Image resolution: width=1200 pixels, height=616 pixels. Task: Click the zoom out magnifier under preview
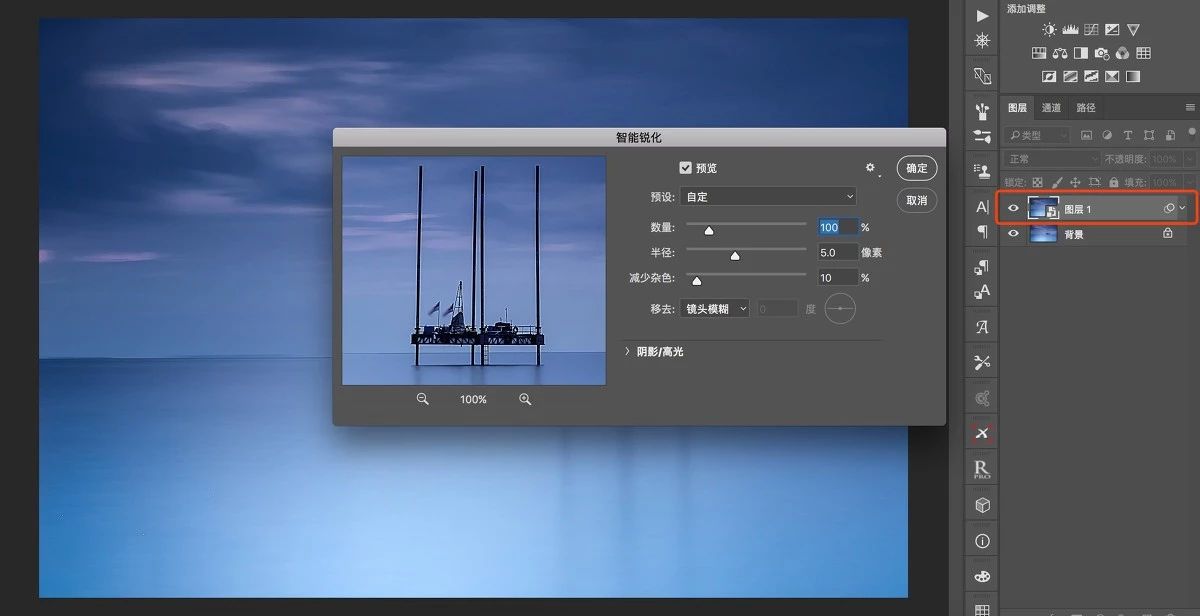pyautogui.click(x=423, y=399)
